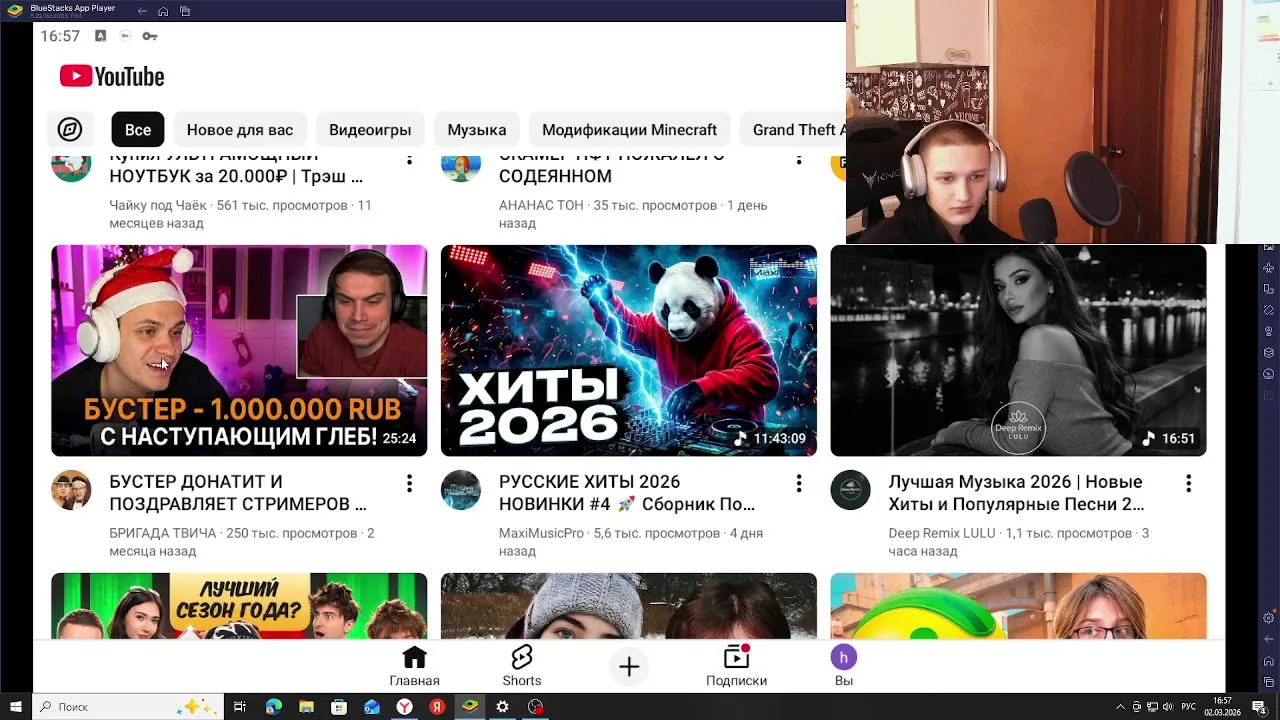Tap the plus create button

click(629, 667)
